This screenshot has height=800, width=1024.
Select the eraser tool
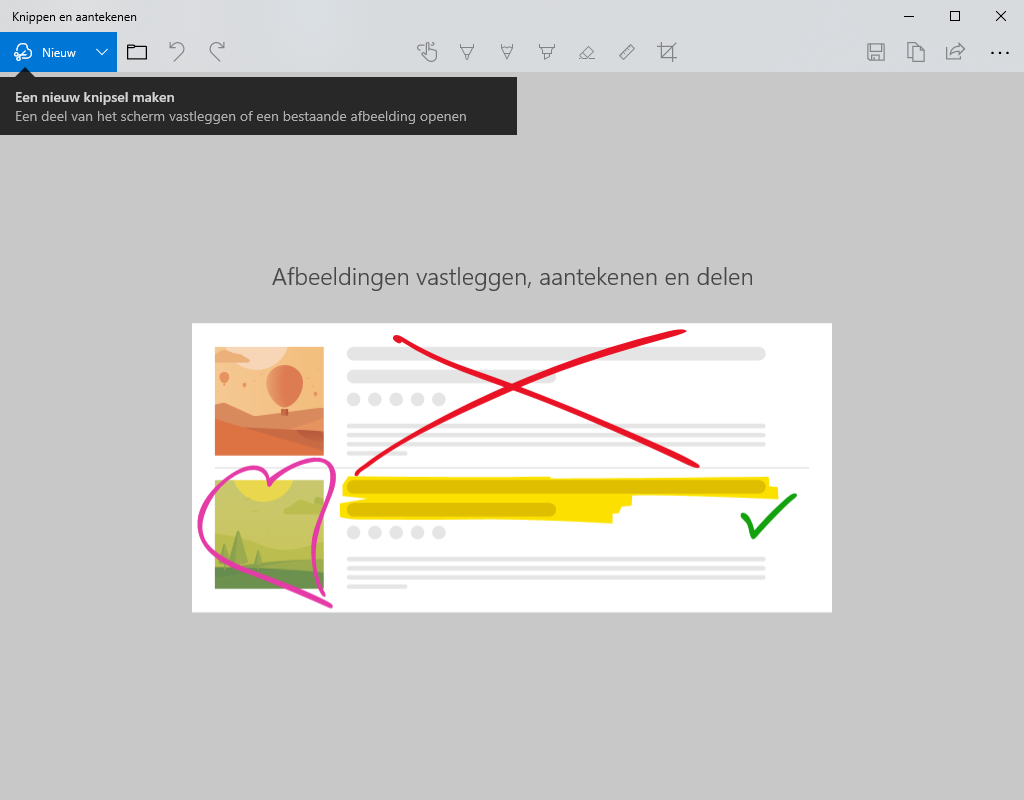(x=586, y=52)
